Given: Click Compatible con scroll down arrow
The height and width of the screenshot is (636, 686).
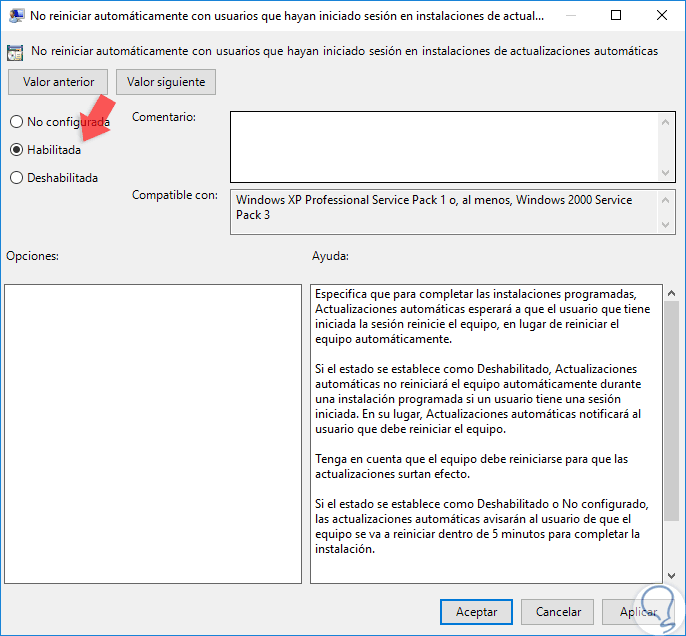Looking at the screenshot, I should (665, 225).
